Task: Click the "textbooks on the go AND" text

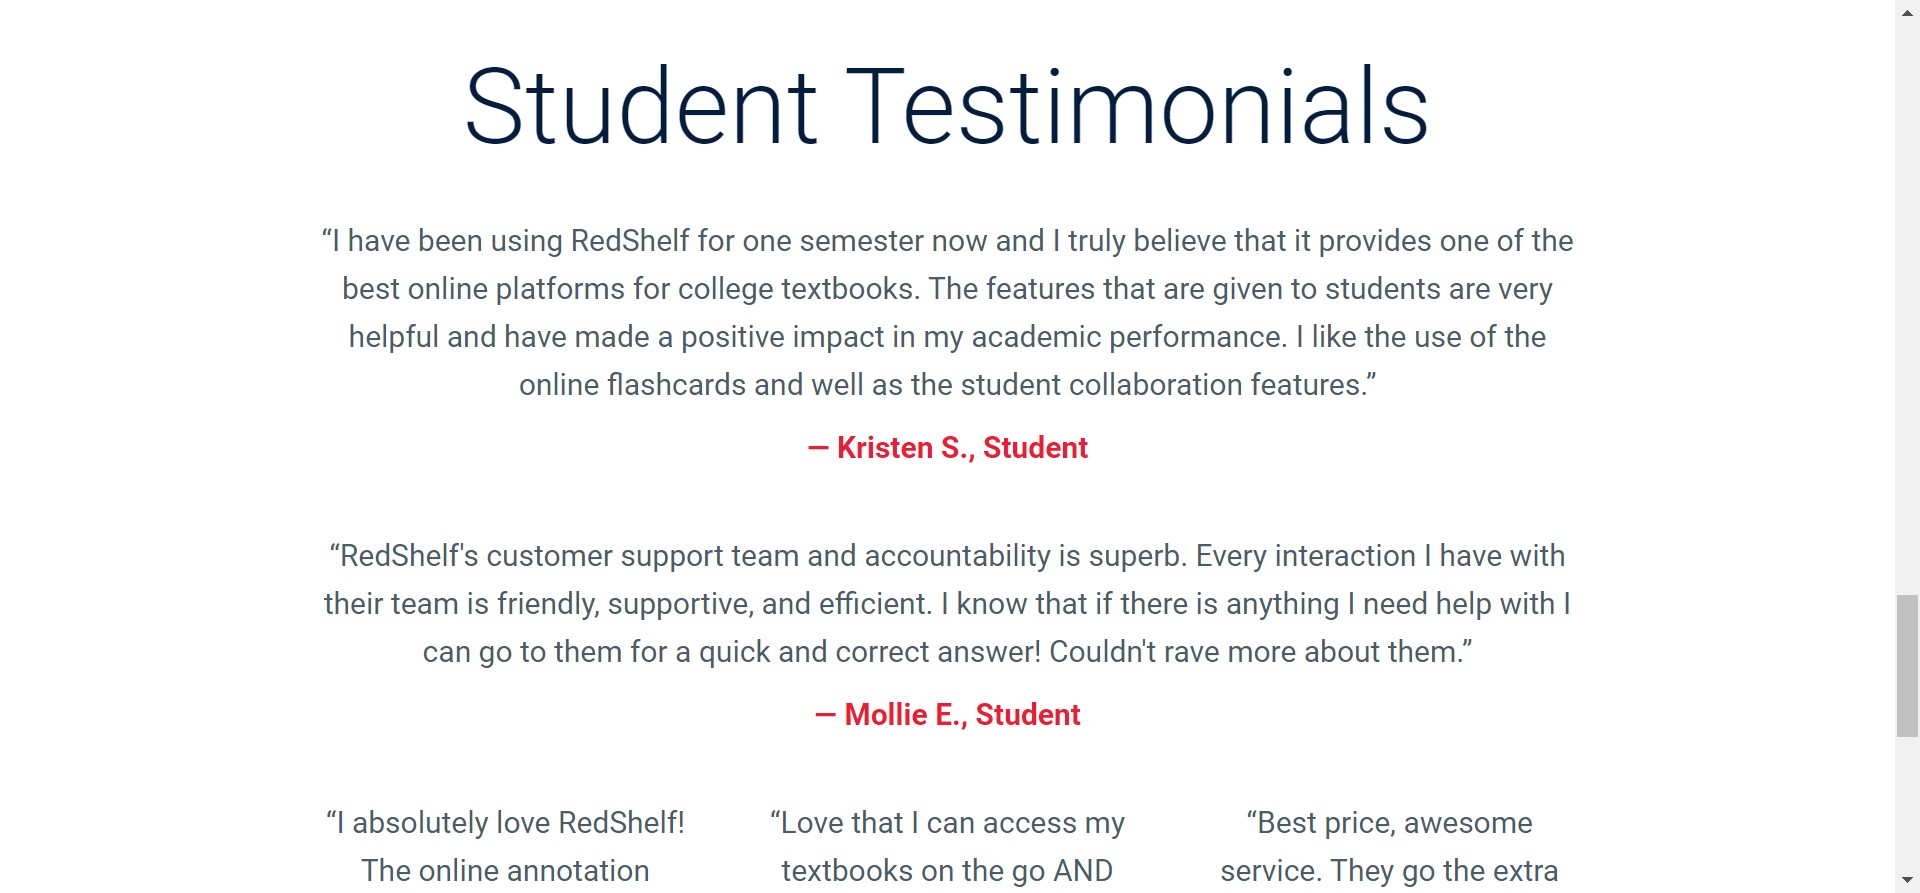Action: pos(947,871)
